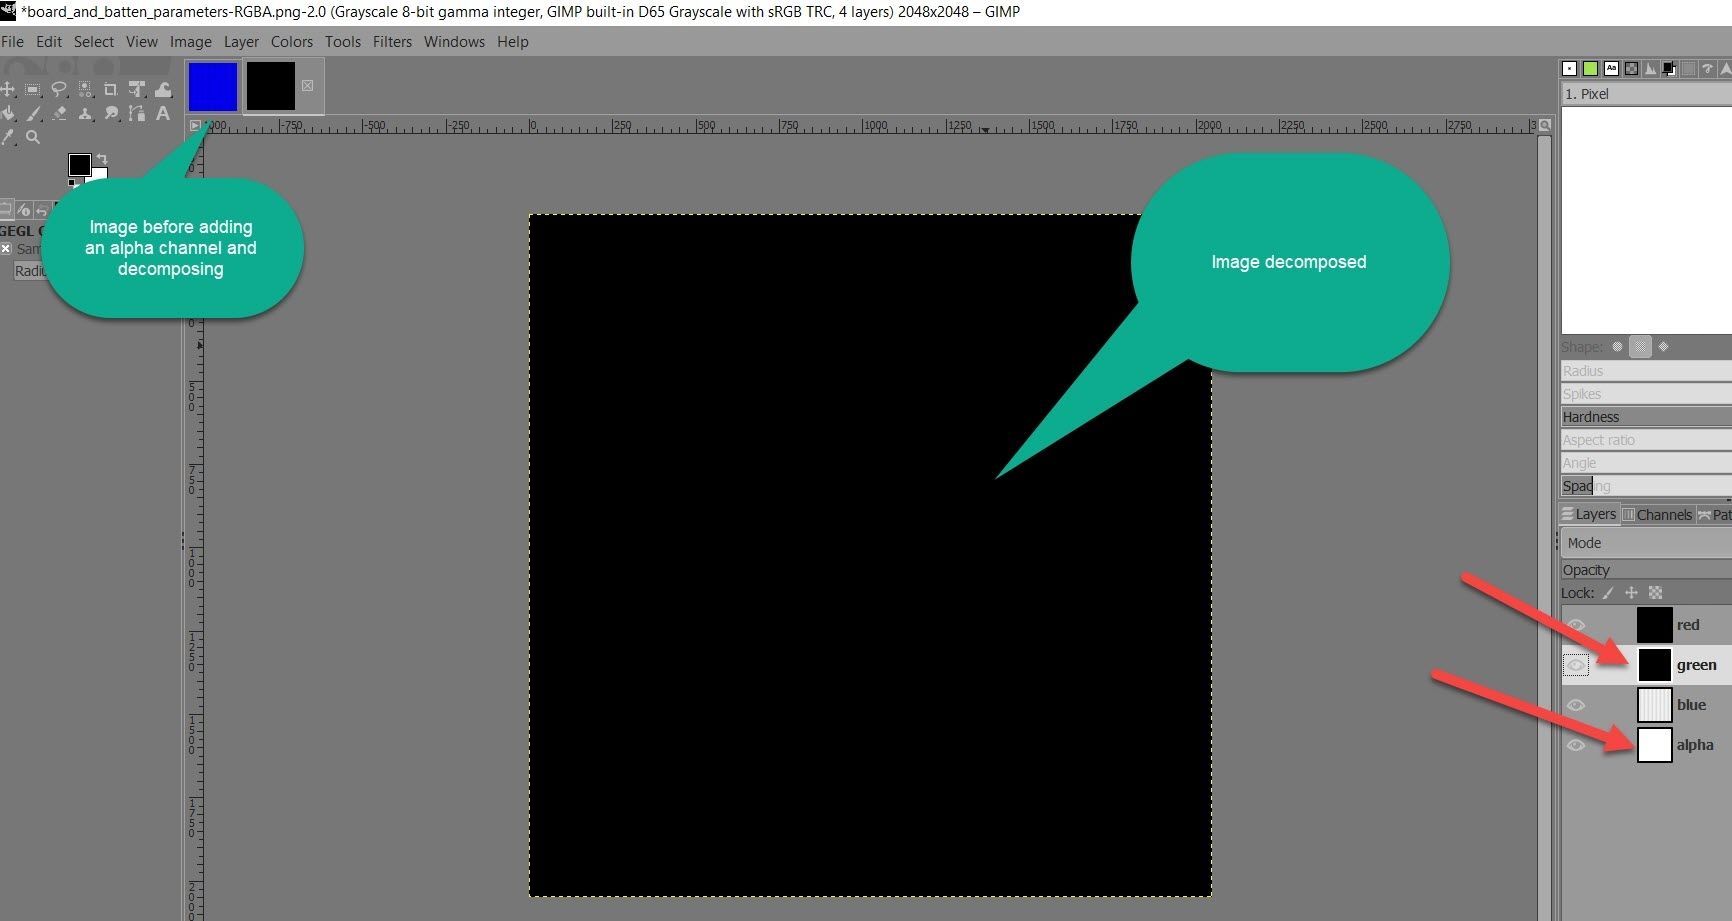This screenshot has height=921, width=1732.
Task: Toggle visibility of the alpha layer
Action: (1576, 745)
